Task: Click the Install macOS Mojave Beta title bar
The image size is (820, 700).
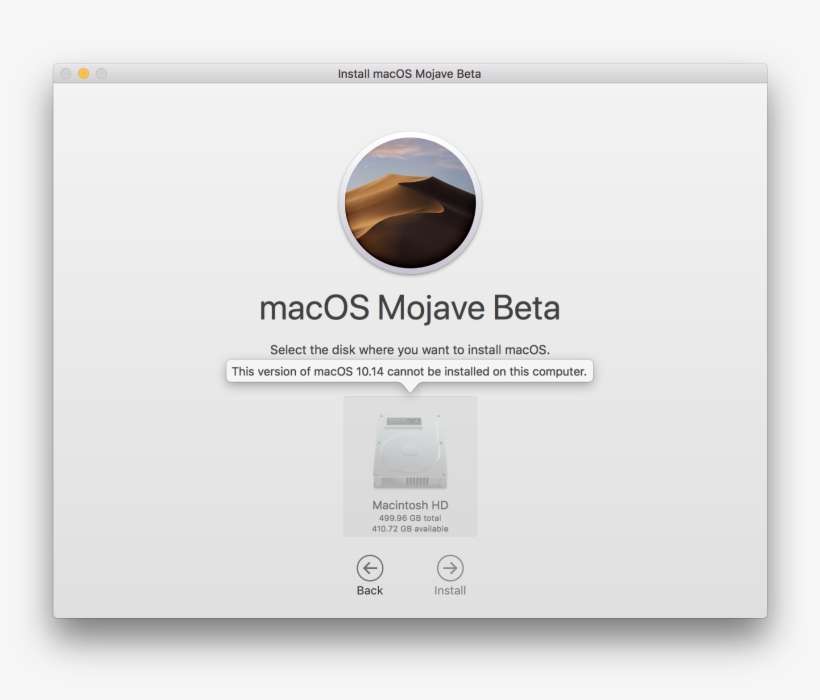Action: (x=410, y=73)
